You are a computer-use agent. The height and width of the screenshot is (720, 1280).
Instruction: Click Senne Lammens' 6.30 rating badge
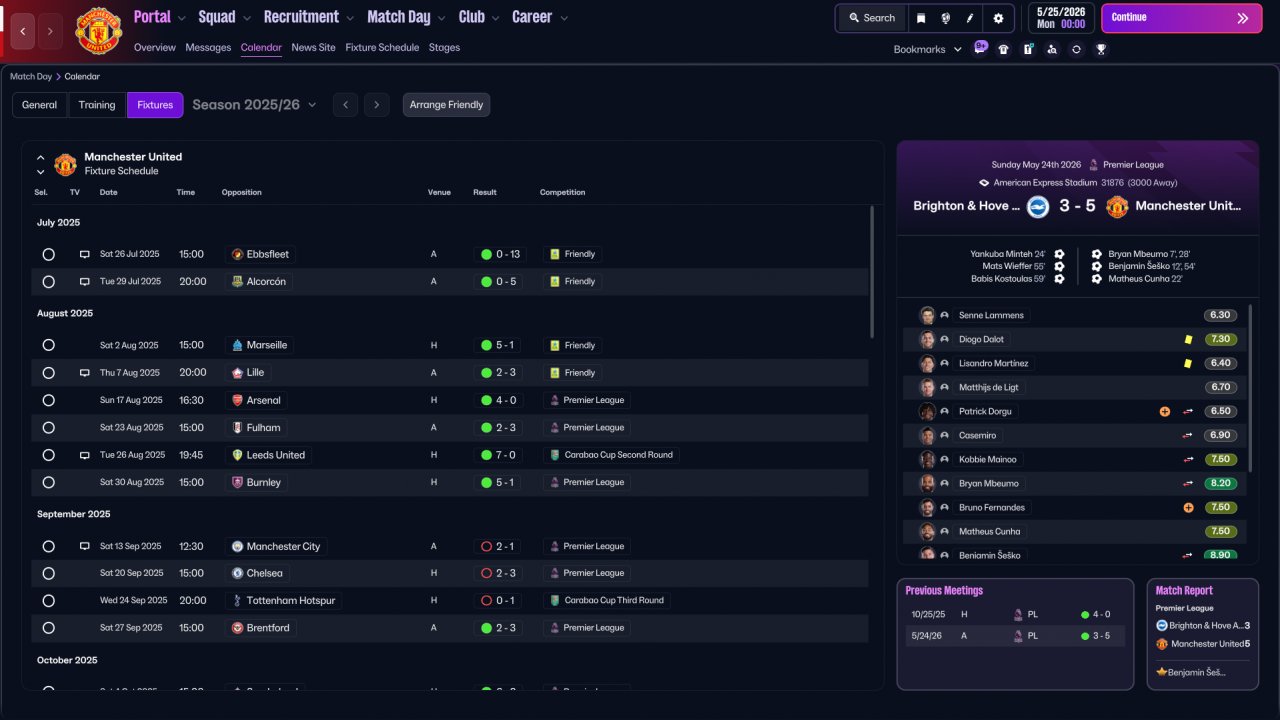coord(1220,315)
